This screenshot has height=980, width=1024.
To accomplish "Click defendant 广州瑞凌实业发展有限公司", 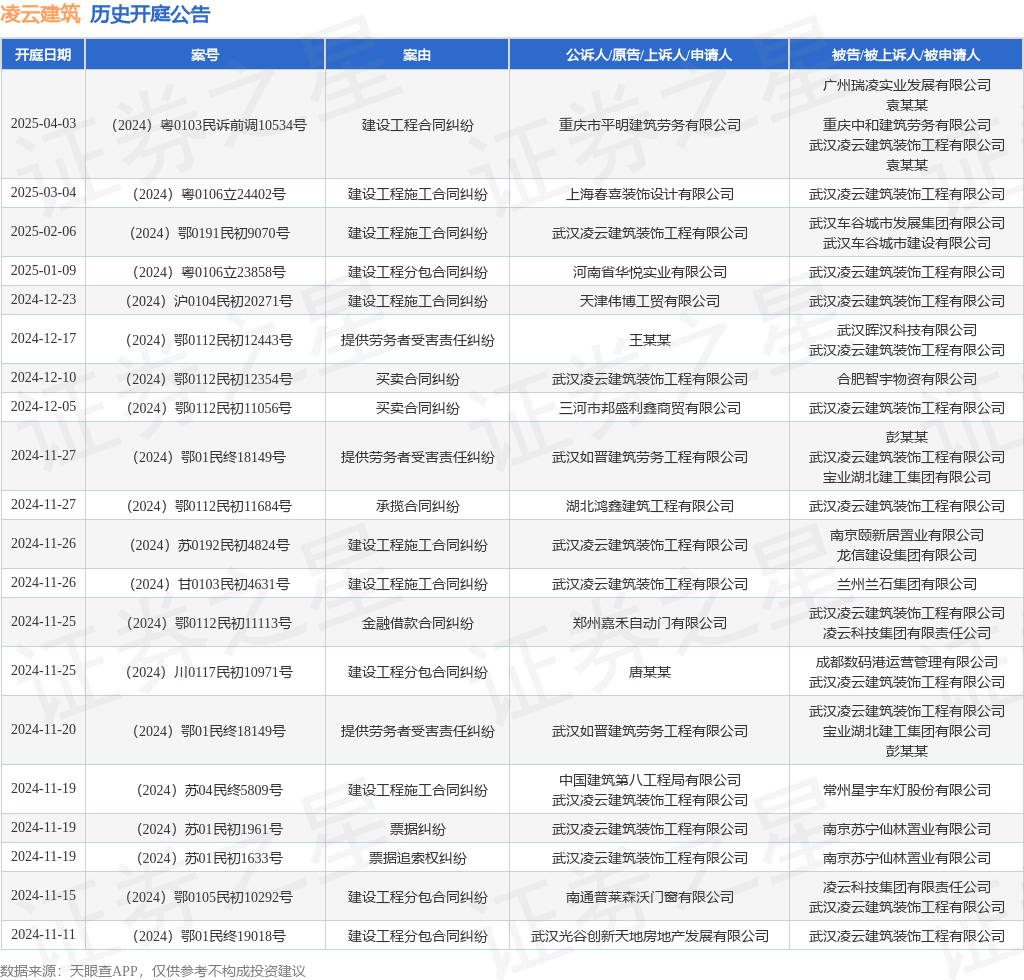I will click(x=906, y=85).
